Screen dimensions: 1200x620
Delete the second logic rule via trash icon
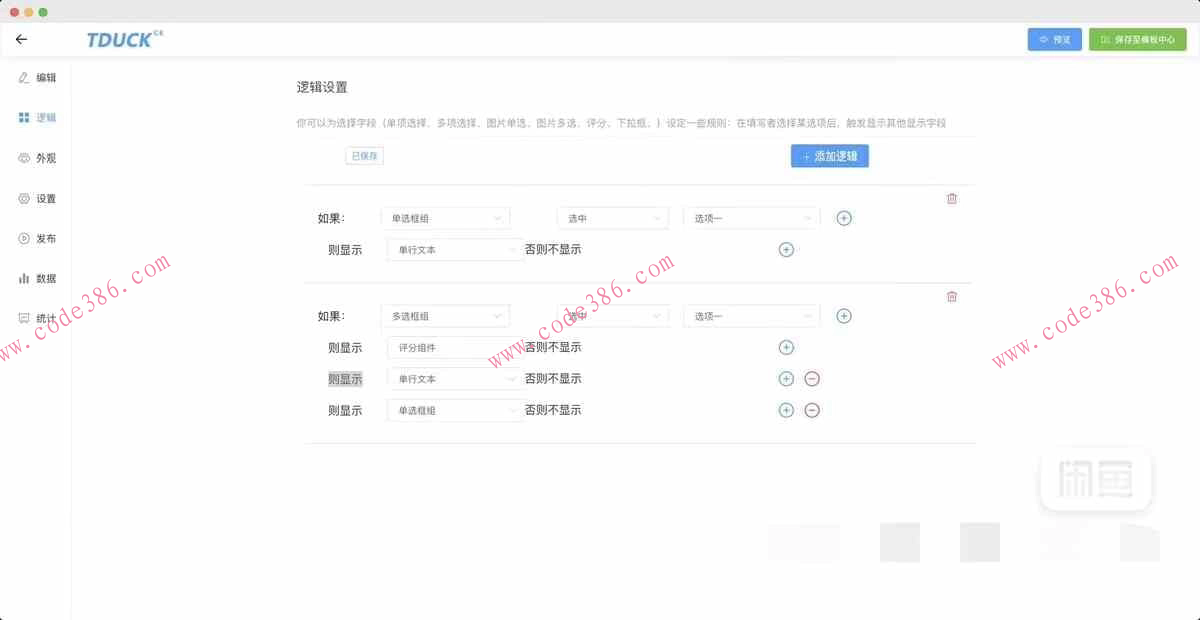click(951, 296)
